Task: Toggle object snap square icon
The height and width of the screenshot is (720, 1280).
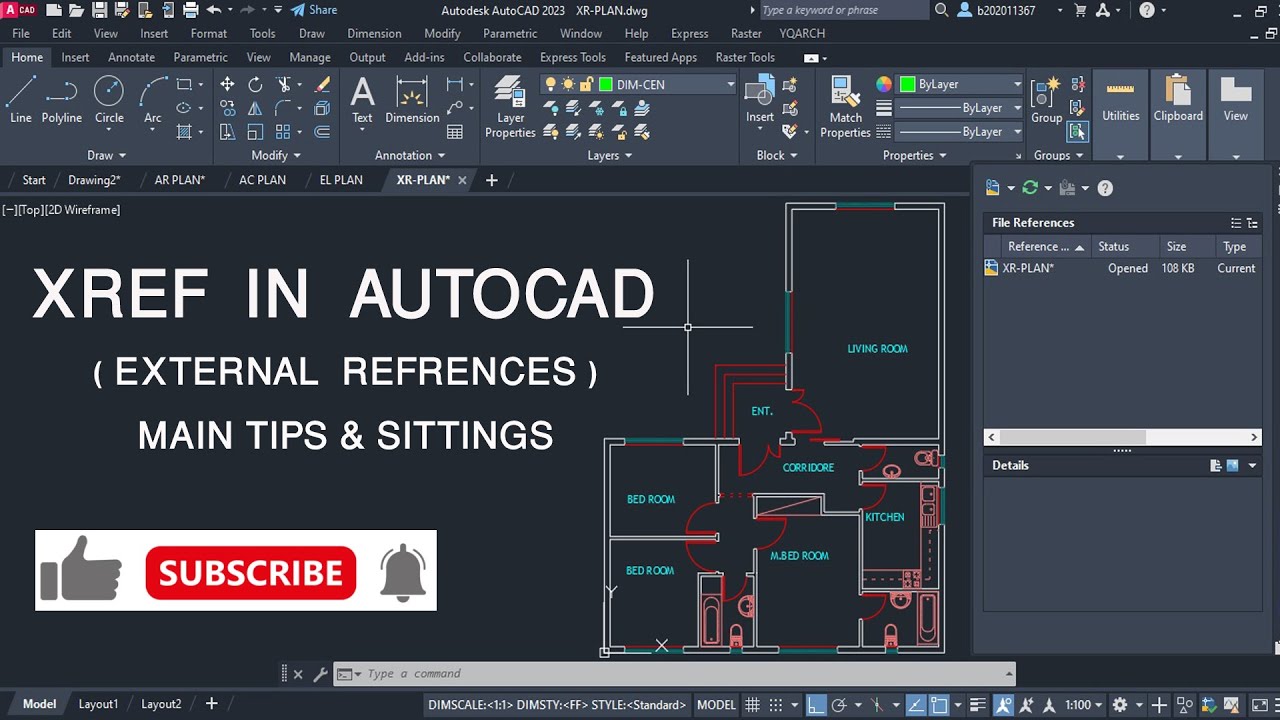Action: 939,705
